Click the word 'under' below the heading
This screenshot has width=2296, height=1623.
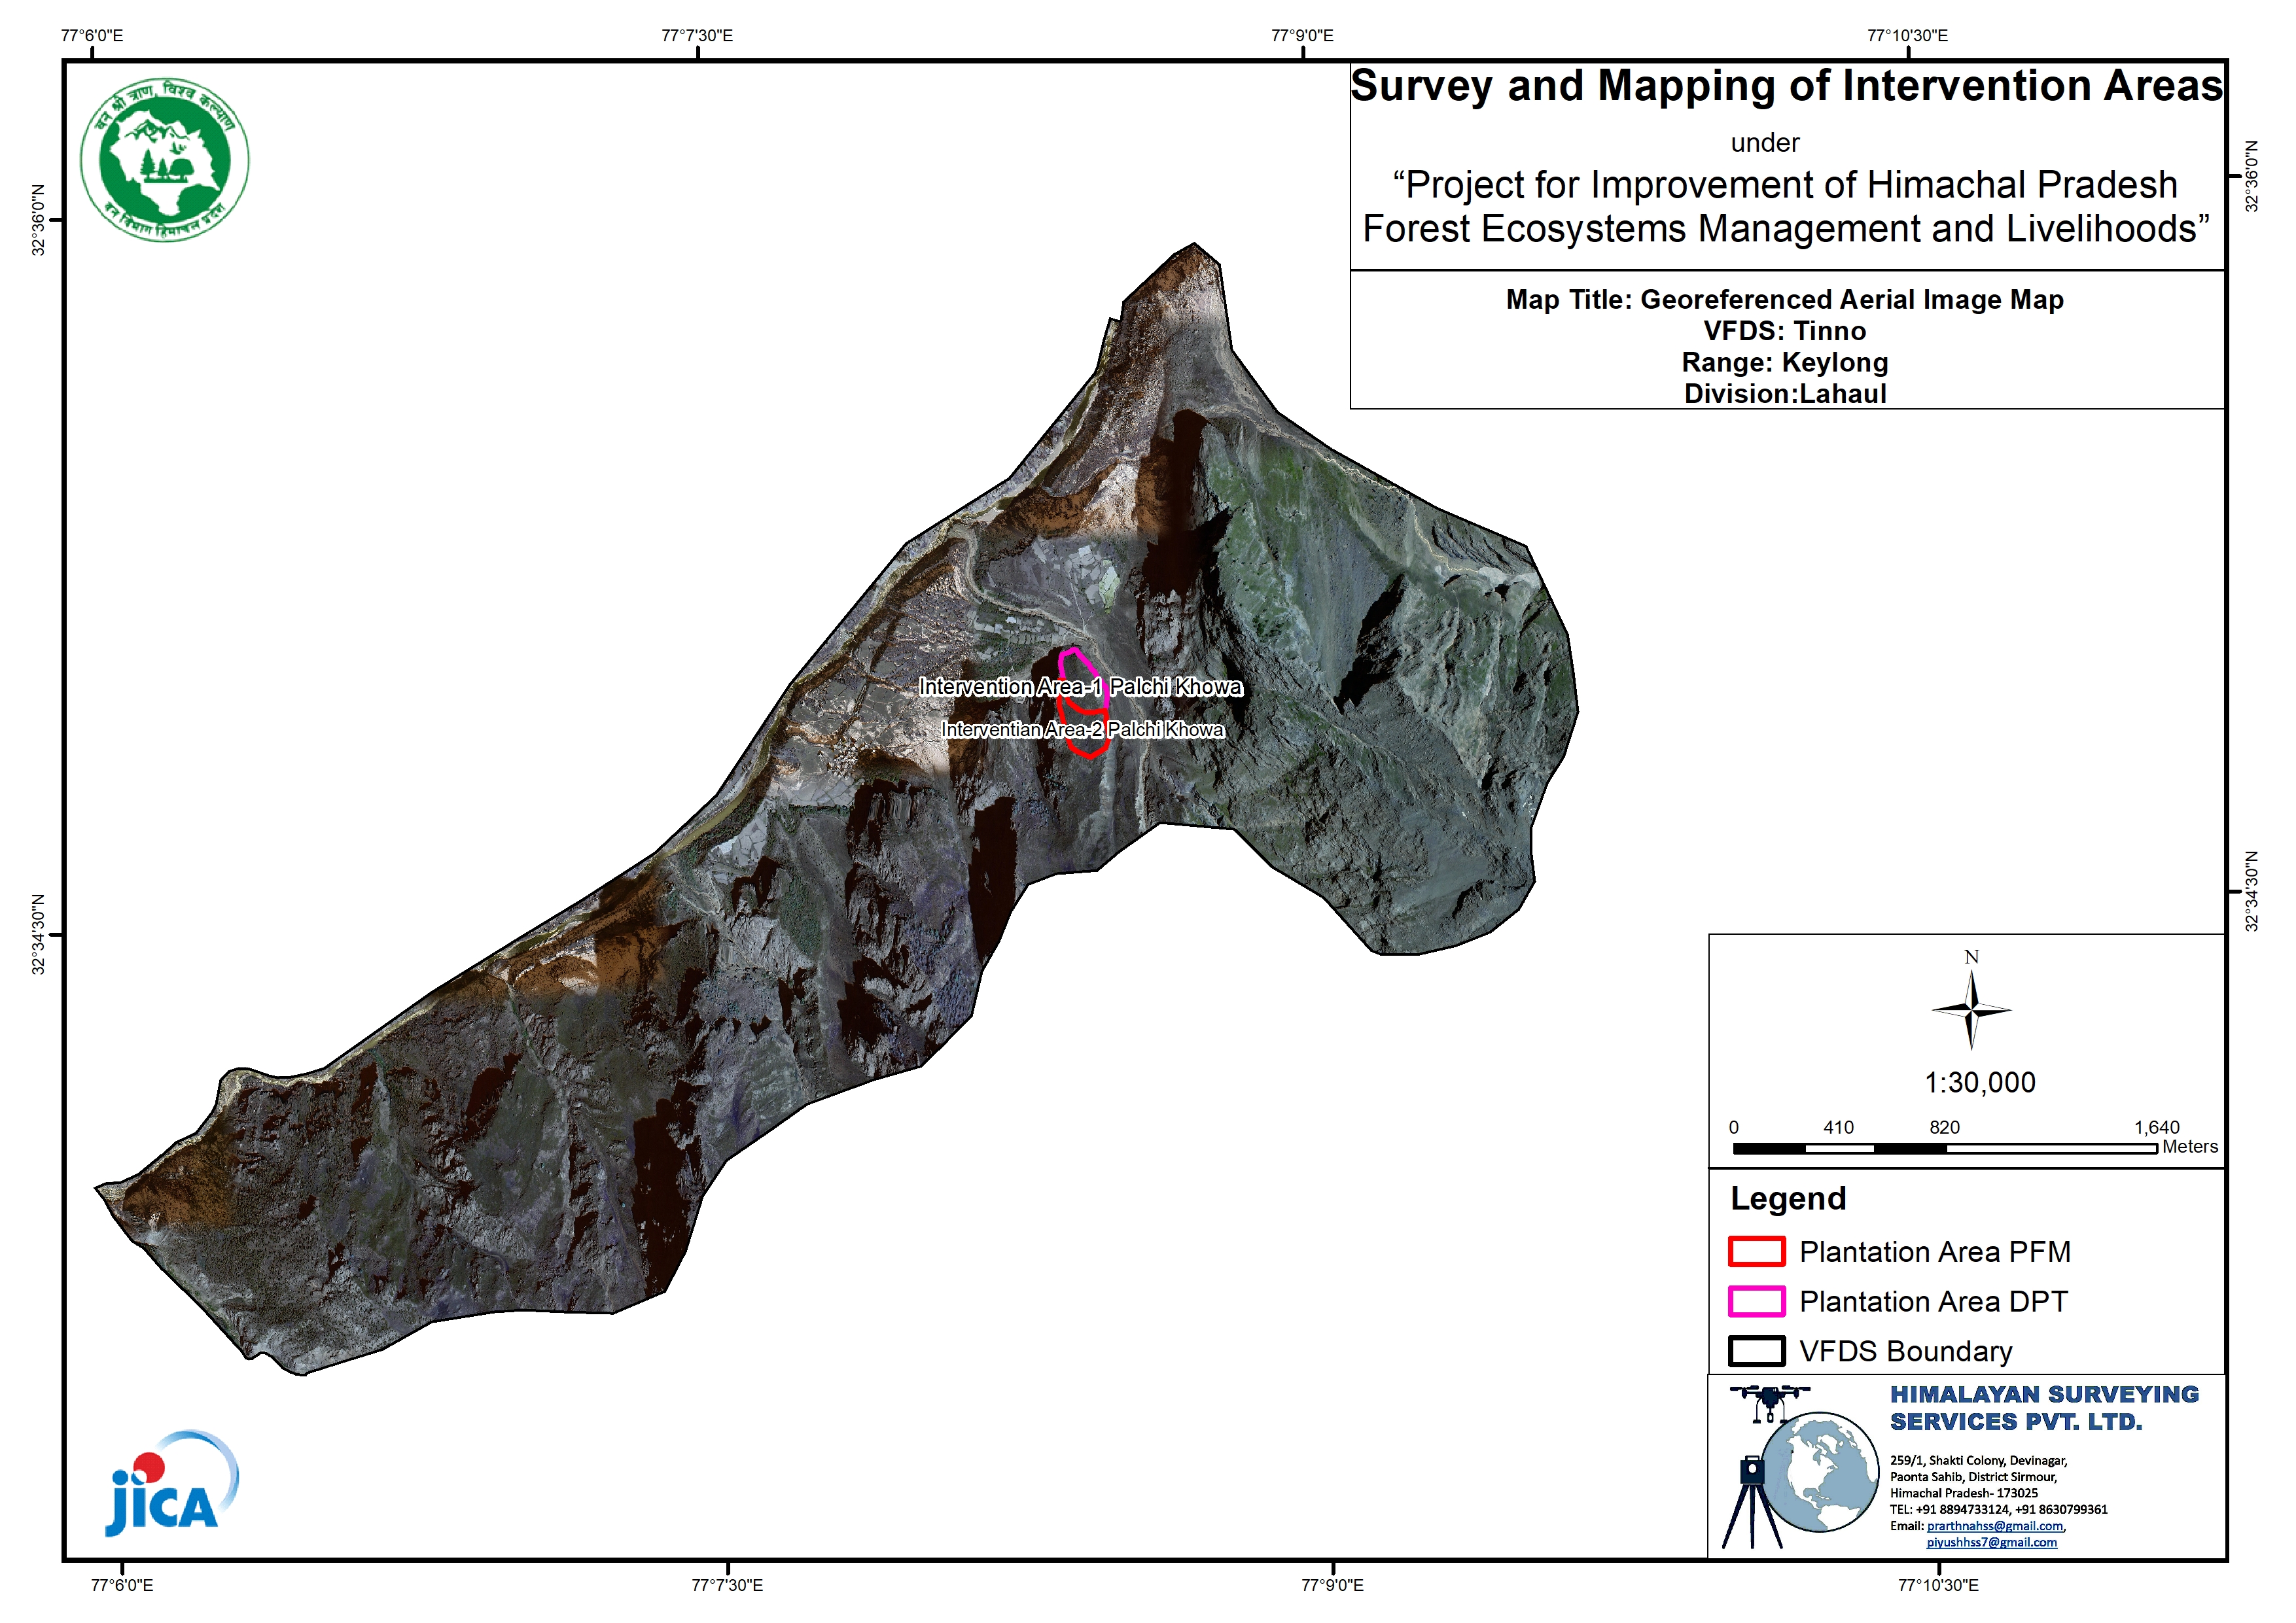pos(1765,143)
